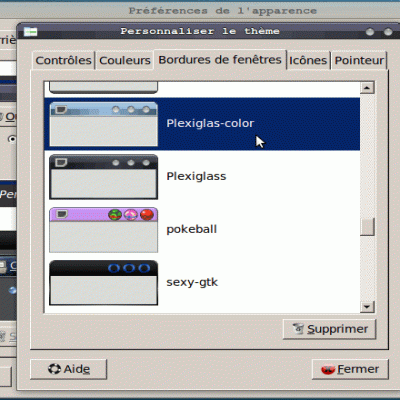
Task: Click the trash icon on Supprimer
Action: pos(298,329)
